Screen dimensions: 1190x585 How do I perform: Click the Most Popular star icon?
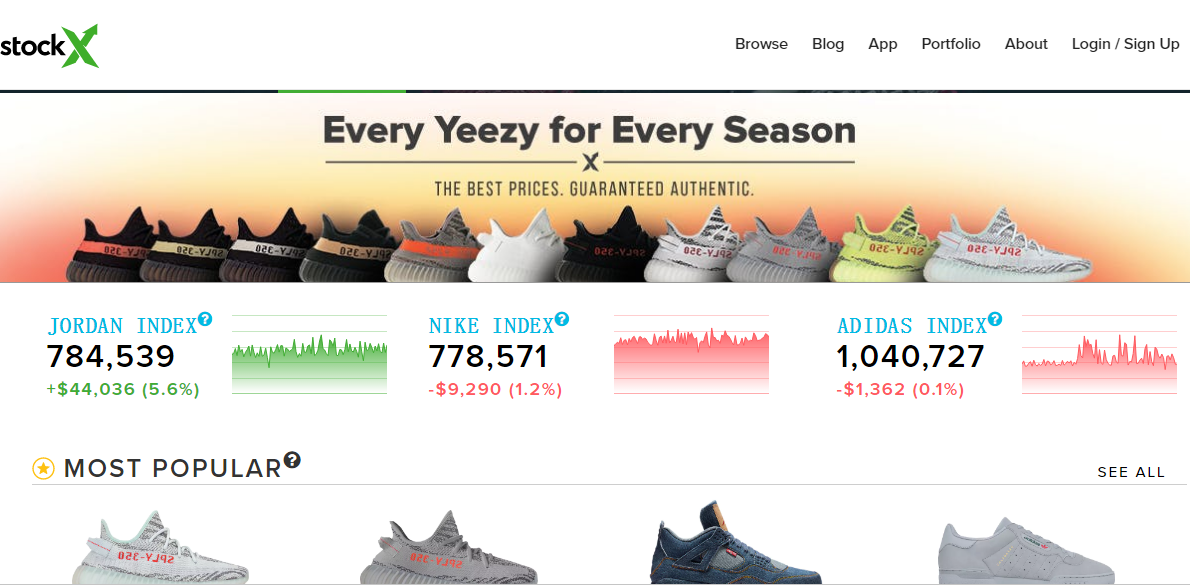click(43, 468)
